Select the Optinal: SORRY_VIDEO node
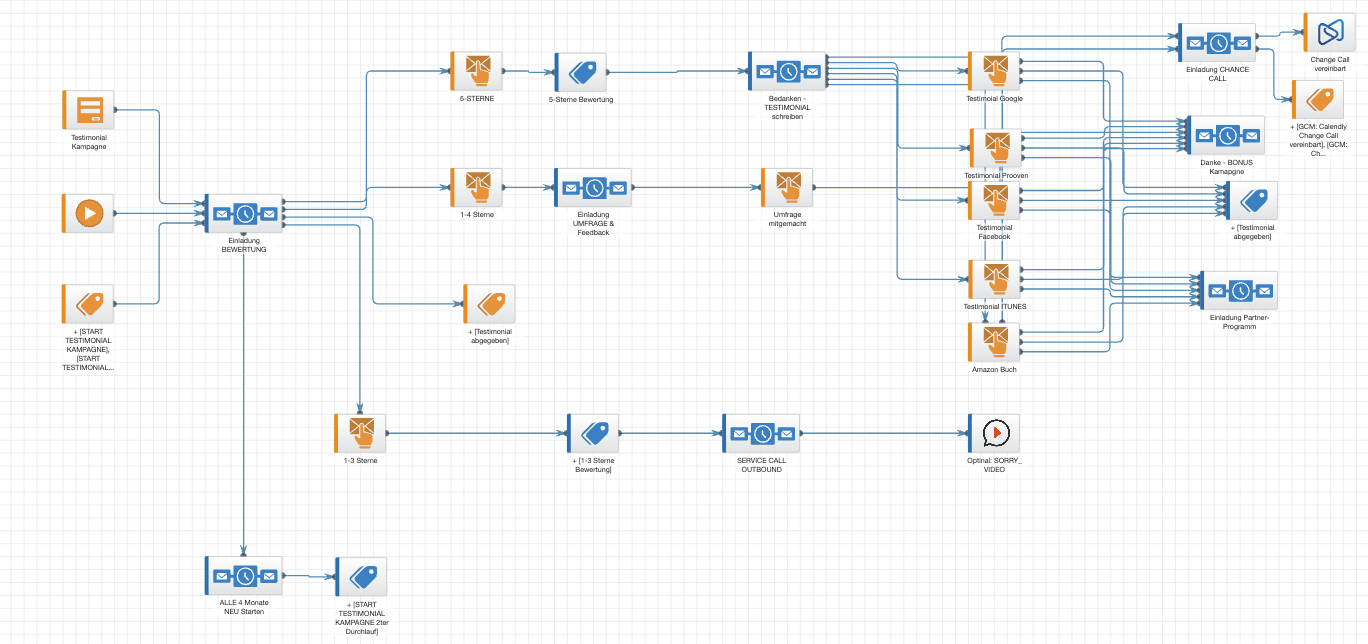Viewport: 1368px width, 644px height. pos(994,434)
